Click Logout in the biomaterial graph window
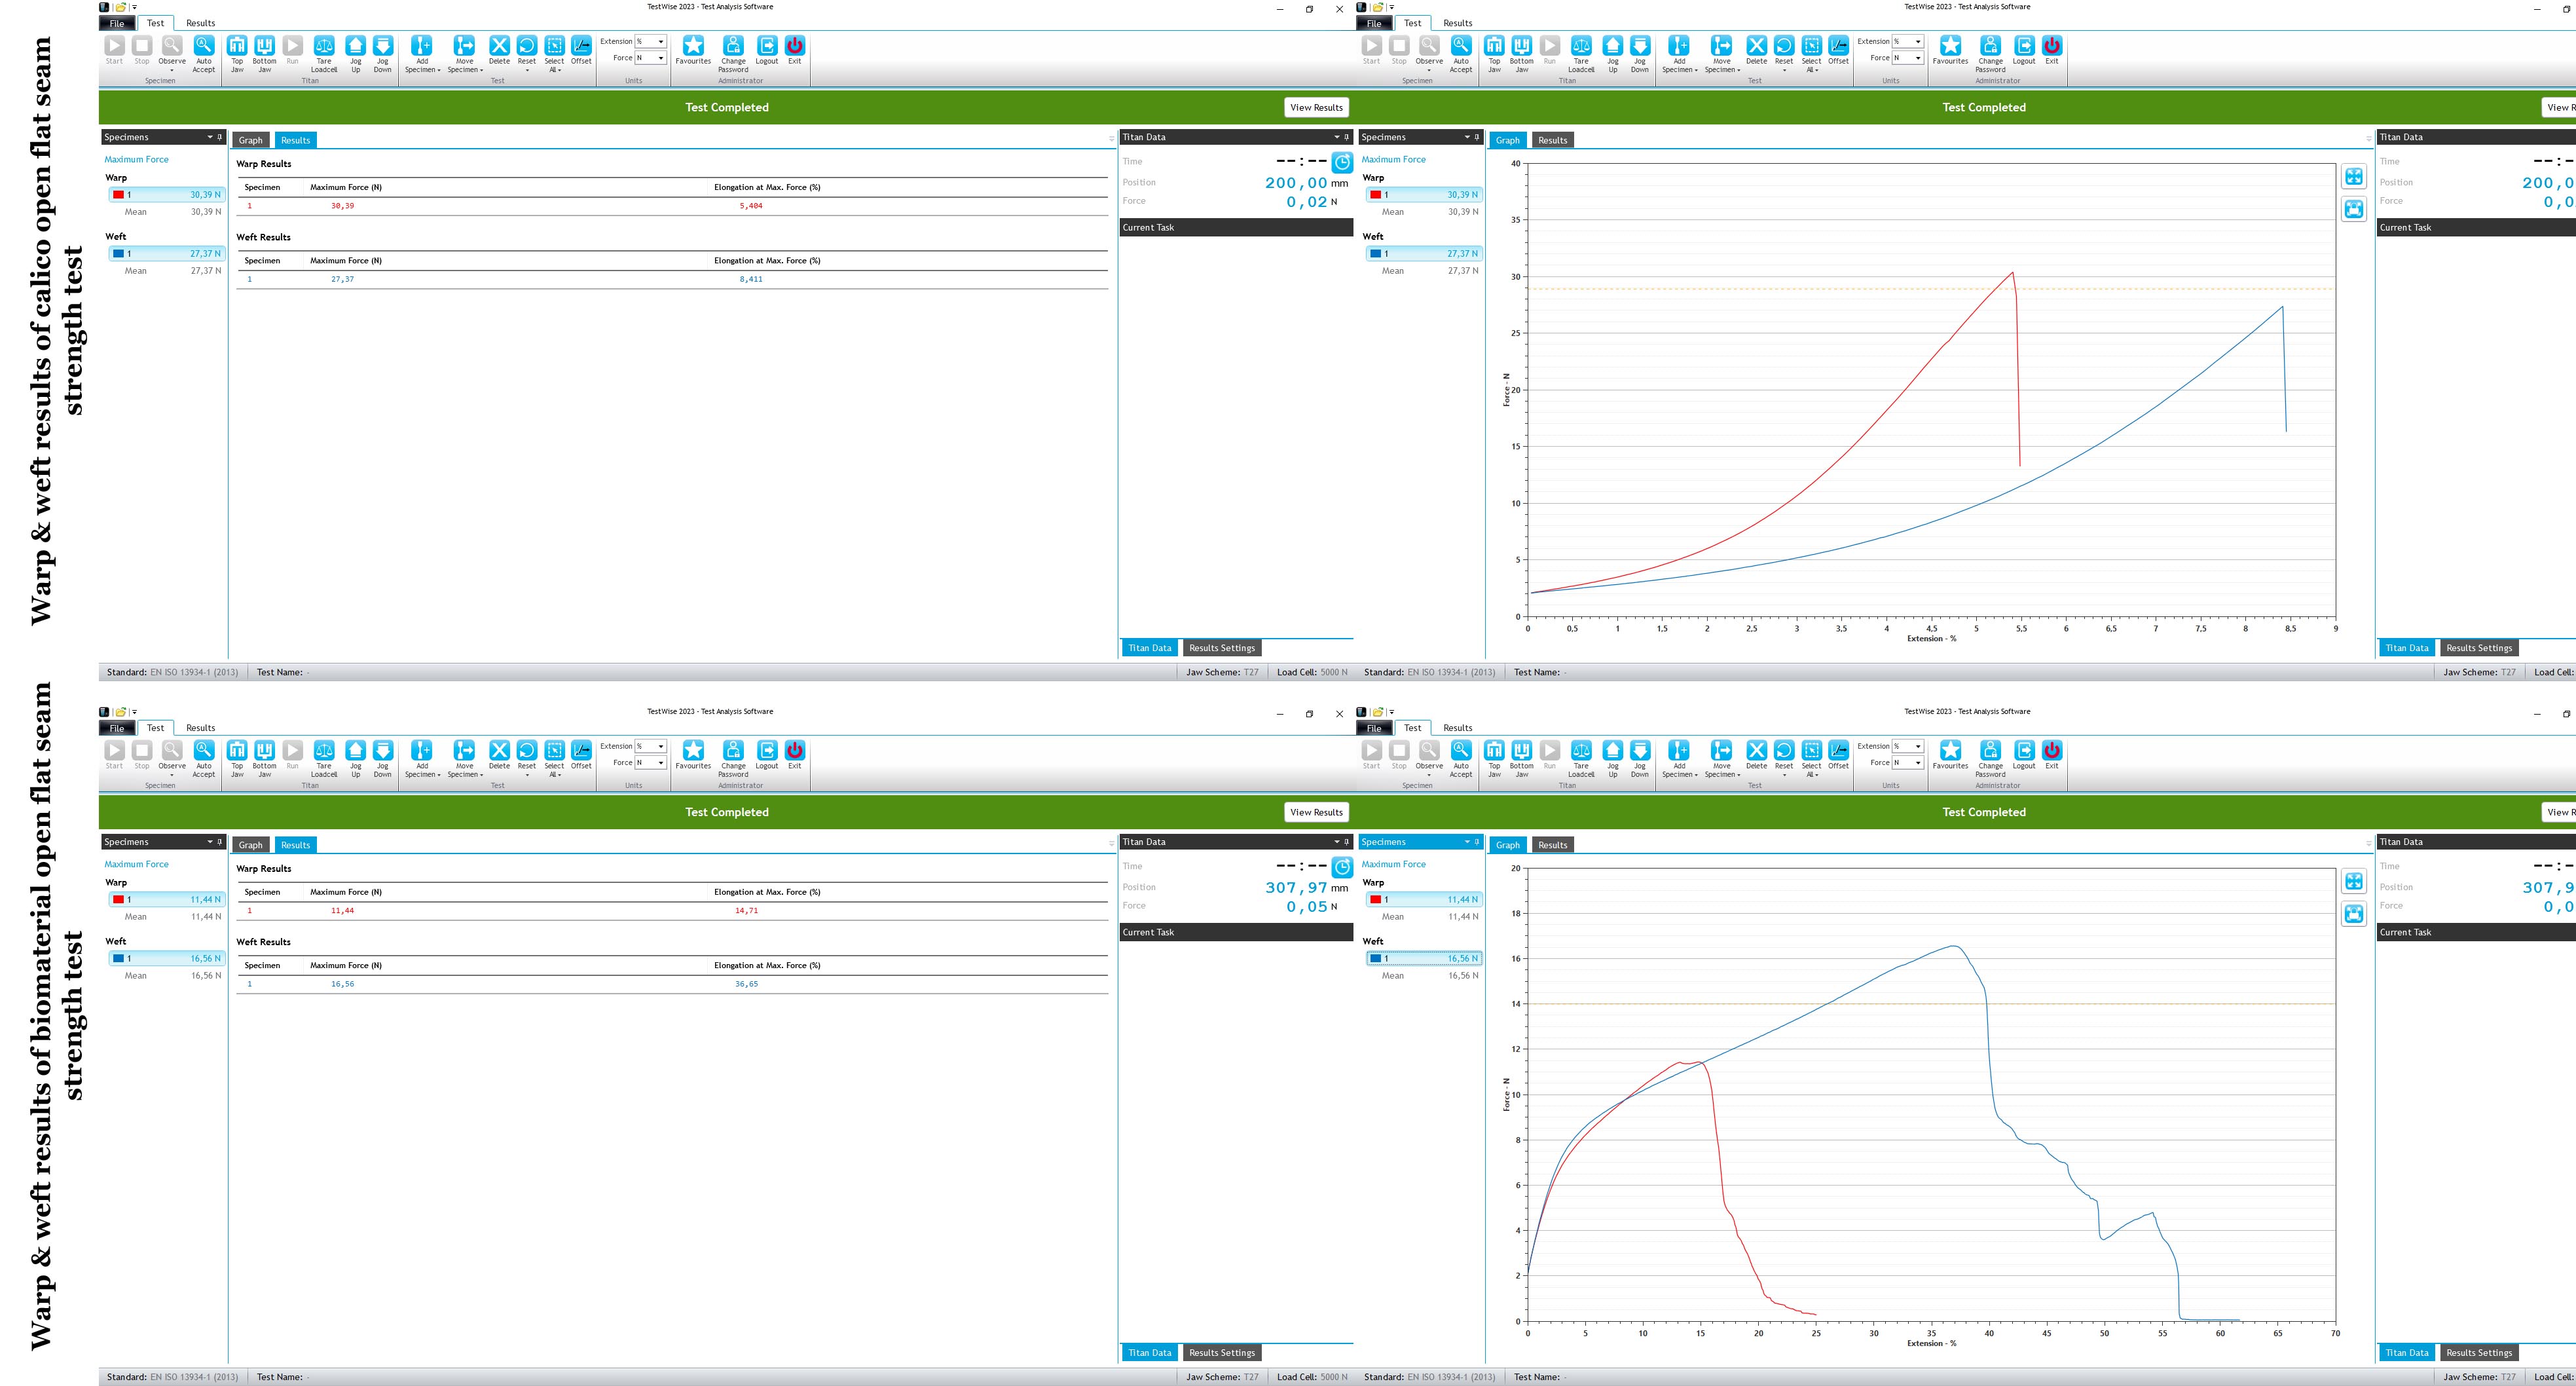The height and width of the screenshot is (1386, 2576). (2024, 756)
